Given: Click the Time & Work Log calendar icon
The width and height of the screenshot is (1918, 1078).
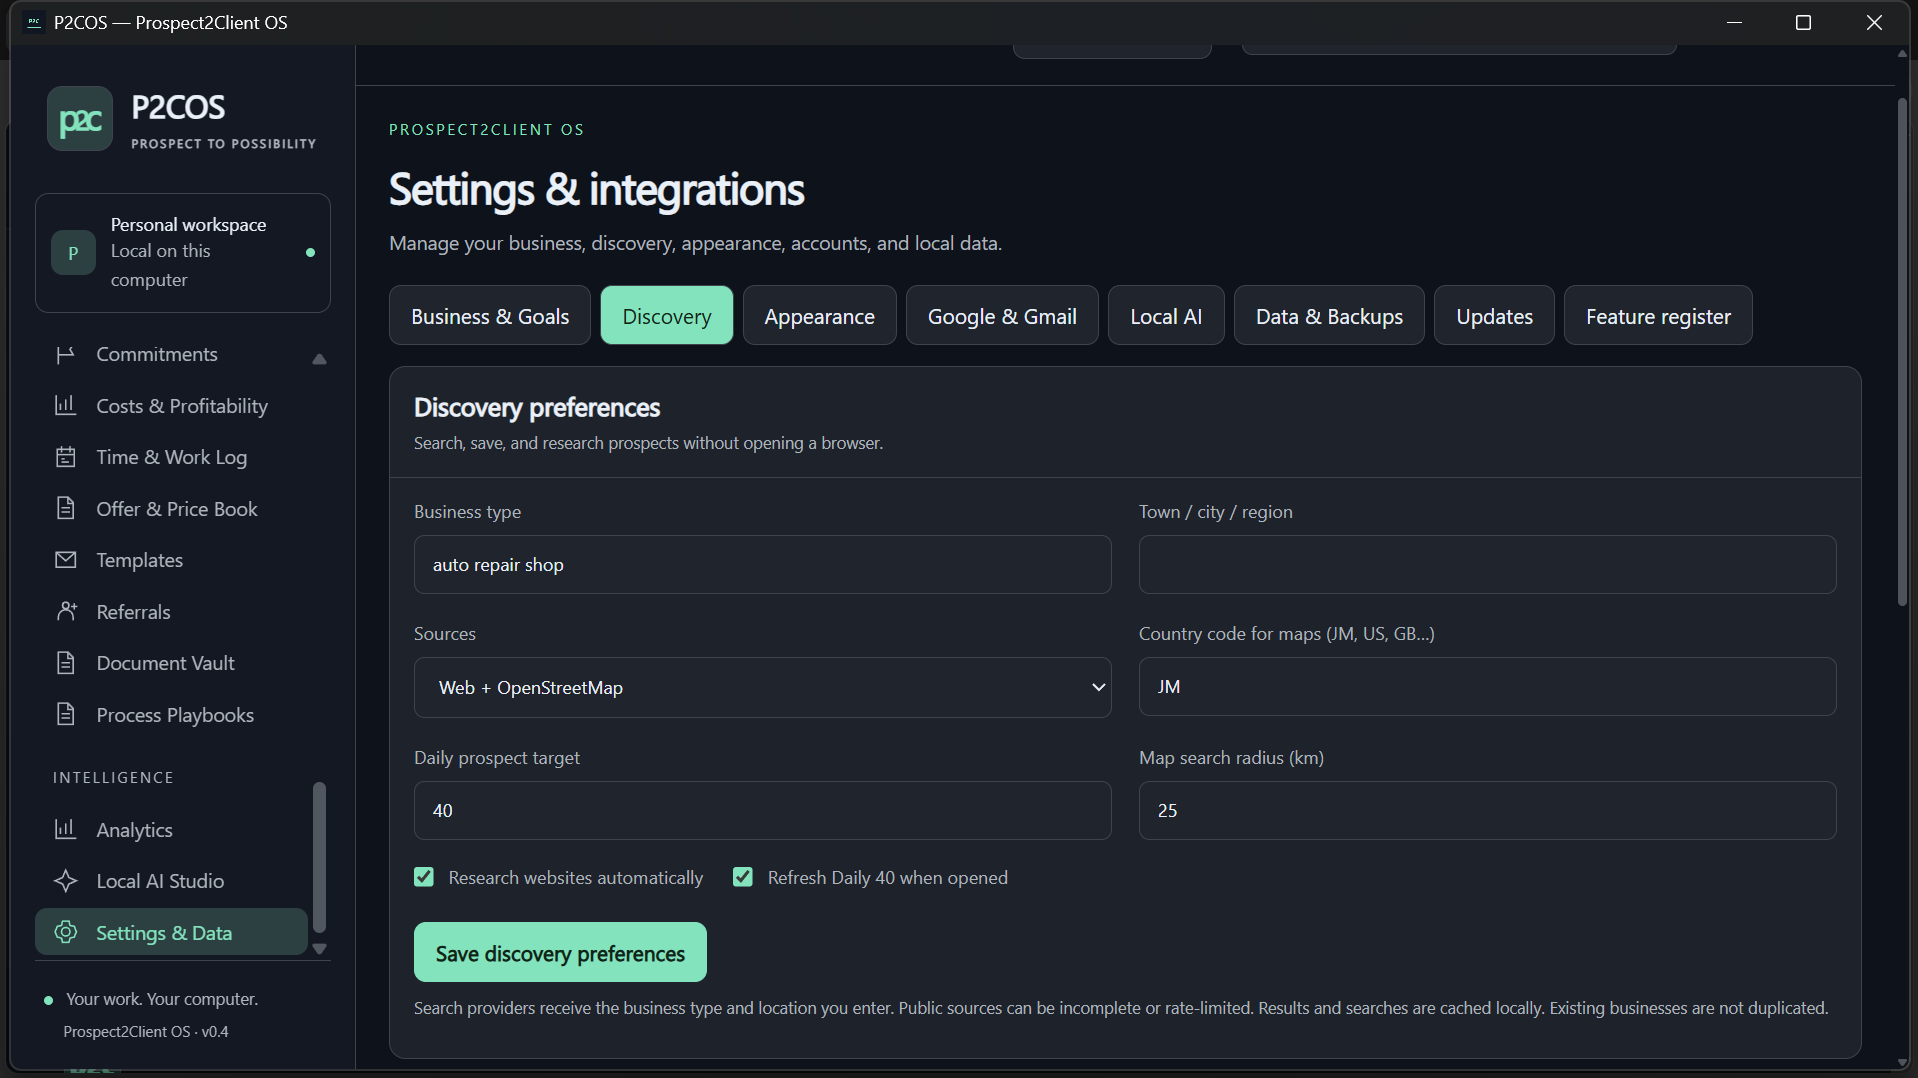Looking at the screenshot, I should (x=65, y=457).
